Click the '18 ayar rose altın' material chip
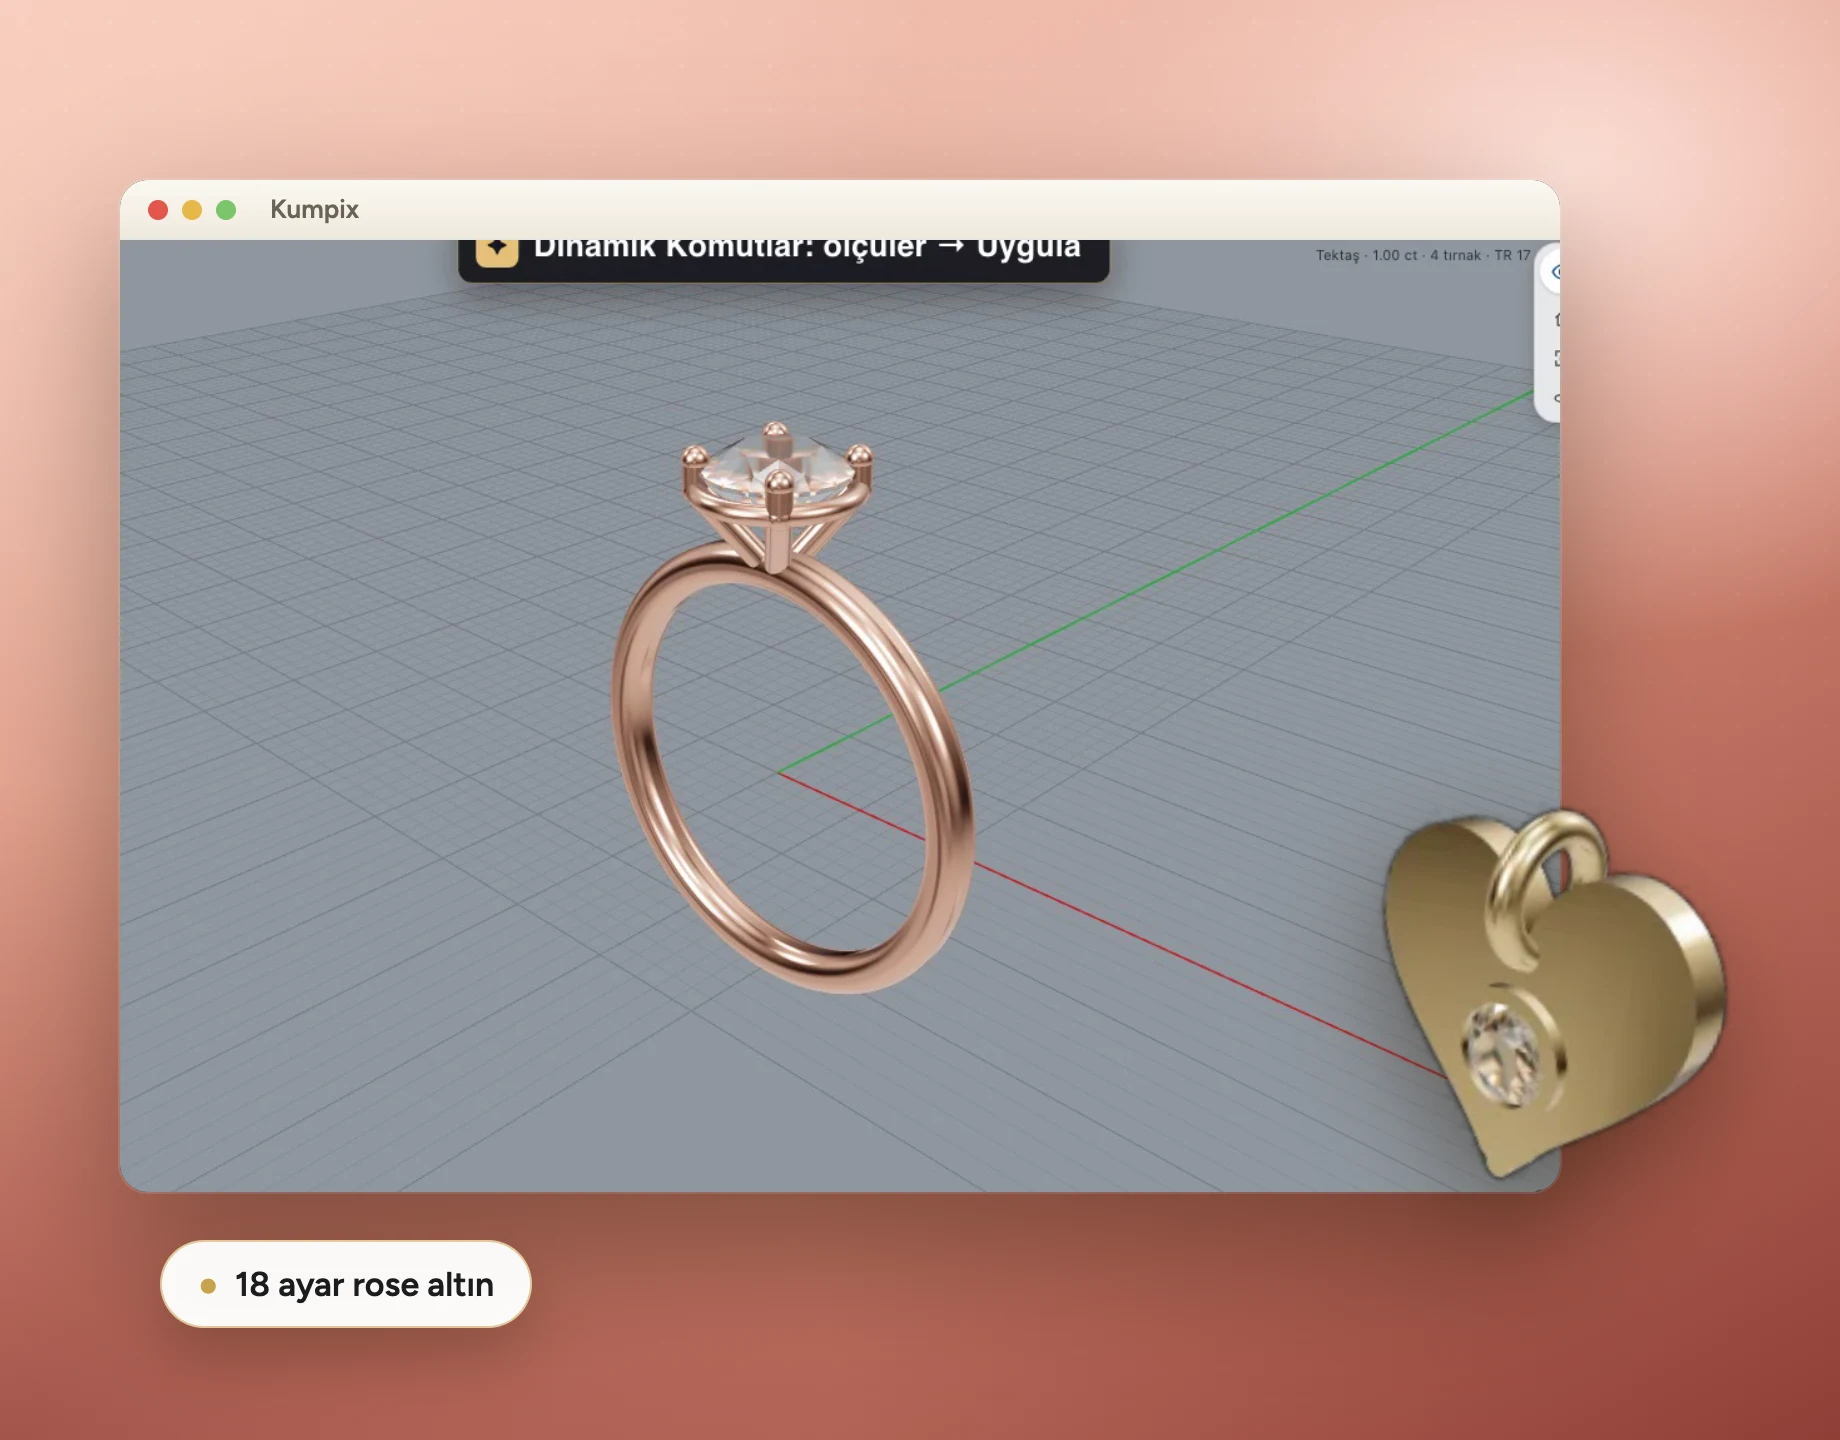1840x1440 pixels. click(x=345, y=1284)
